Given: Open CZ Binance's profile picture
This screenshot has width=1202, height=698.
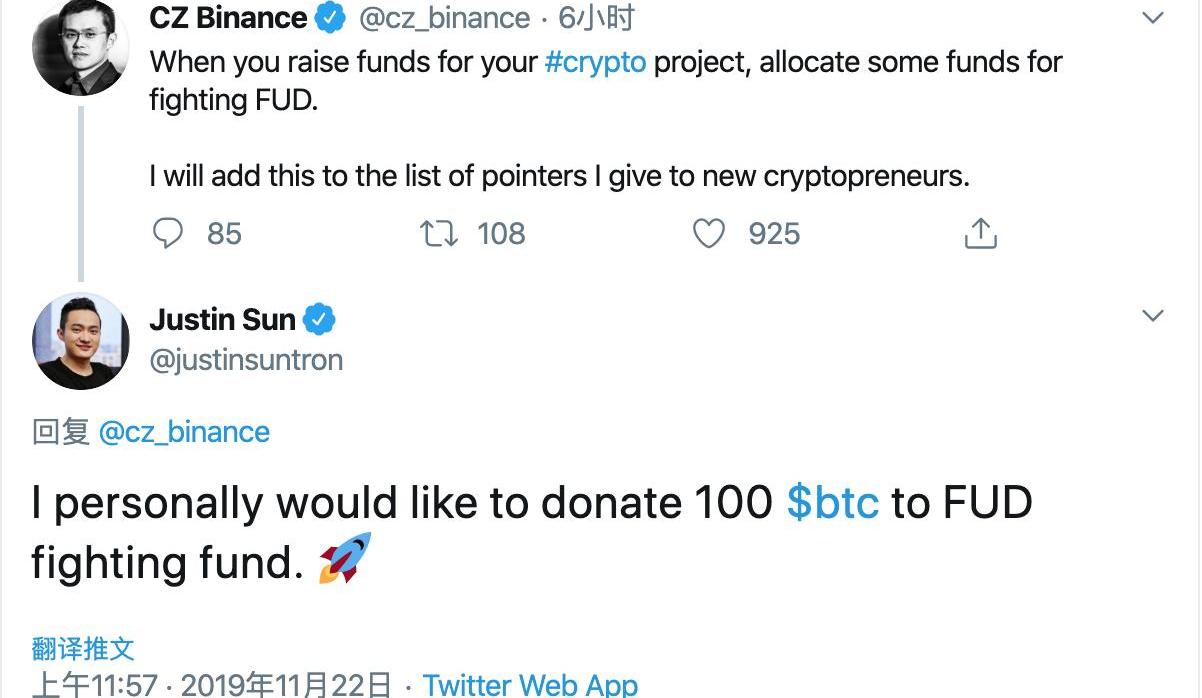Looking at the screenshot, I should (80, 48).
